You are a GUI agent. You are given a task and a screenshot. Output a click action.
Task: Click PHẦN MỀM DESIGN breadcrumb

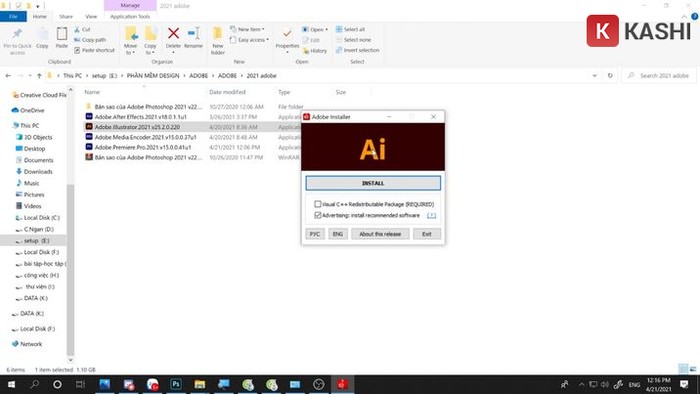[153, 76]
